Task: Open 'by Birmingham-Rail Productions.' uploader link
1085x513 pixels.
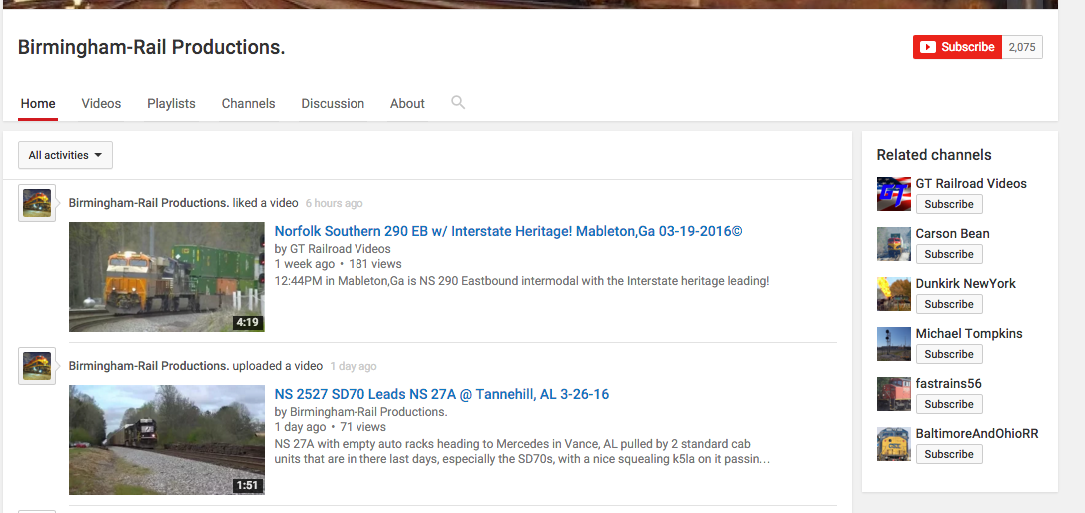Action: pyautogui.click(x=361, y=412)
